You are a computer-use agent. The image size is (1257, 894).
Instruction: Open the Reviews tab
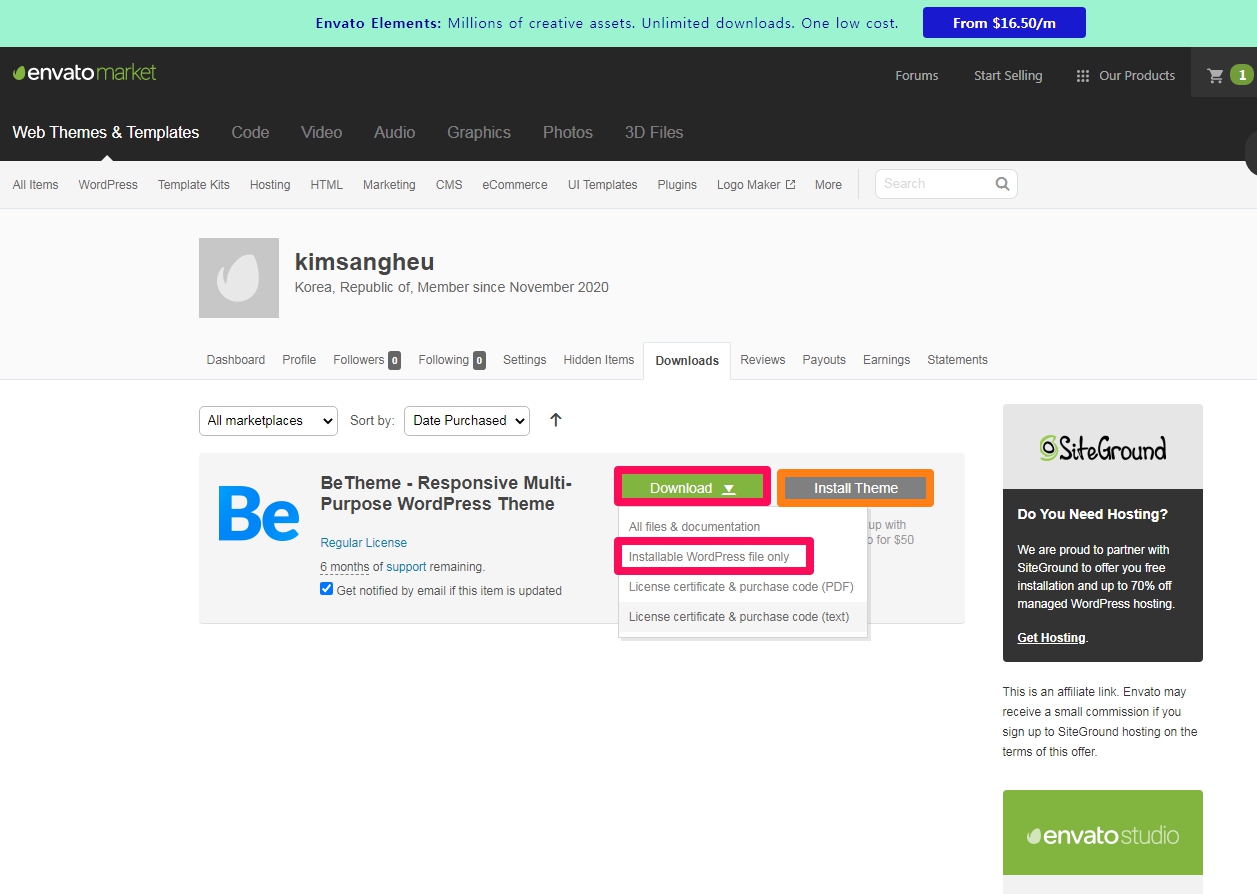pyautogui.click(x=763, y=360)
